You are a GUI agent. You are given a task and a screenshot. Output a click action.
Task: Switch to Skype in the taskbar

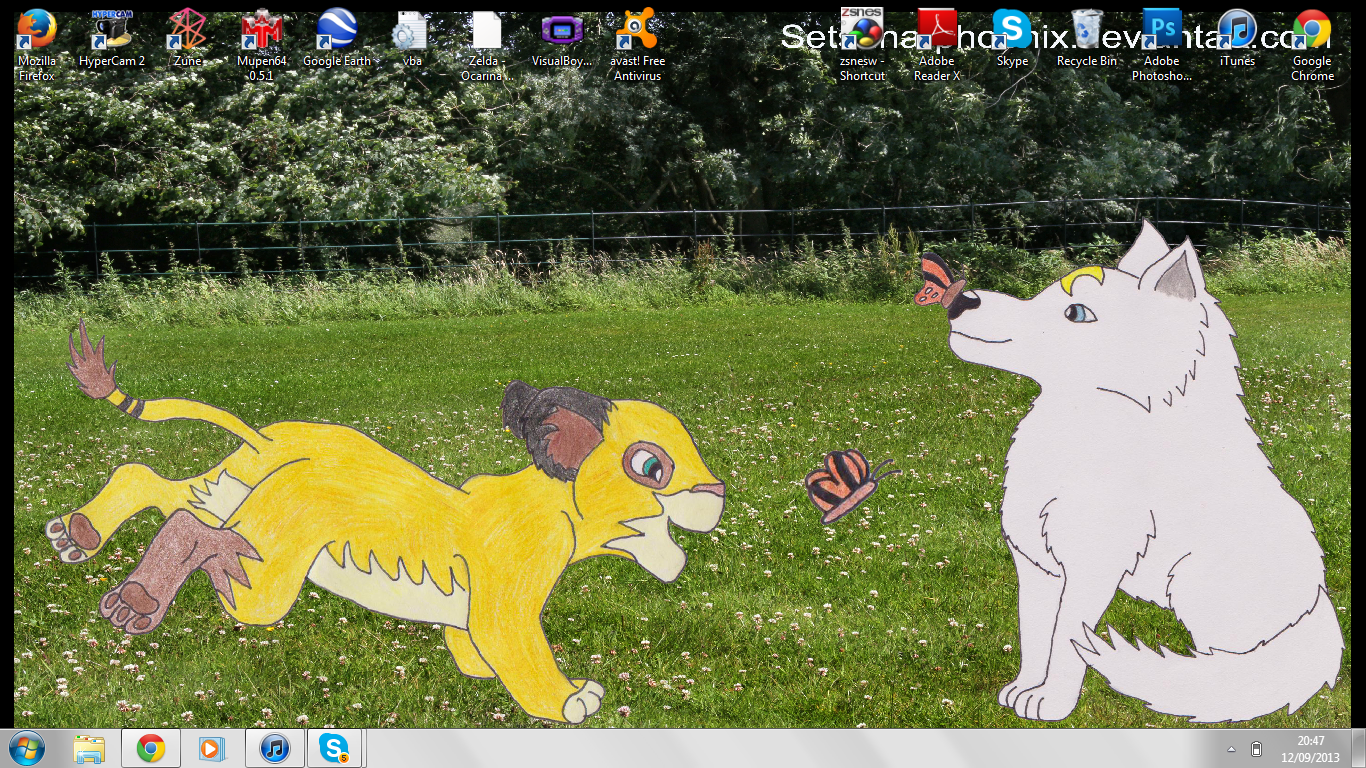(334, 748)
